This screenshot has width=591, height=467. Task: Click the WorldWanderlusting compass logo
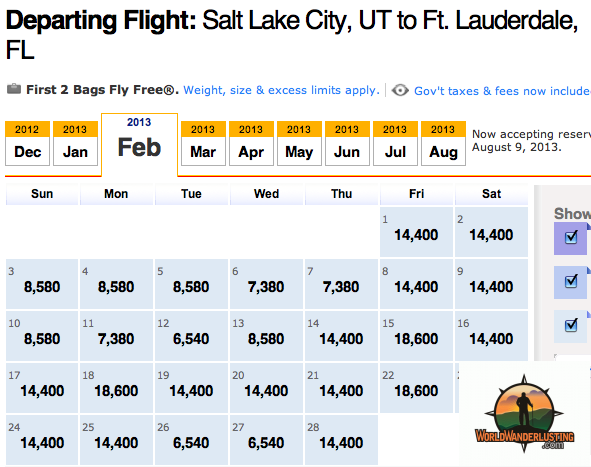point(524,414)
